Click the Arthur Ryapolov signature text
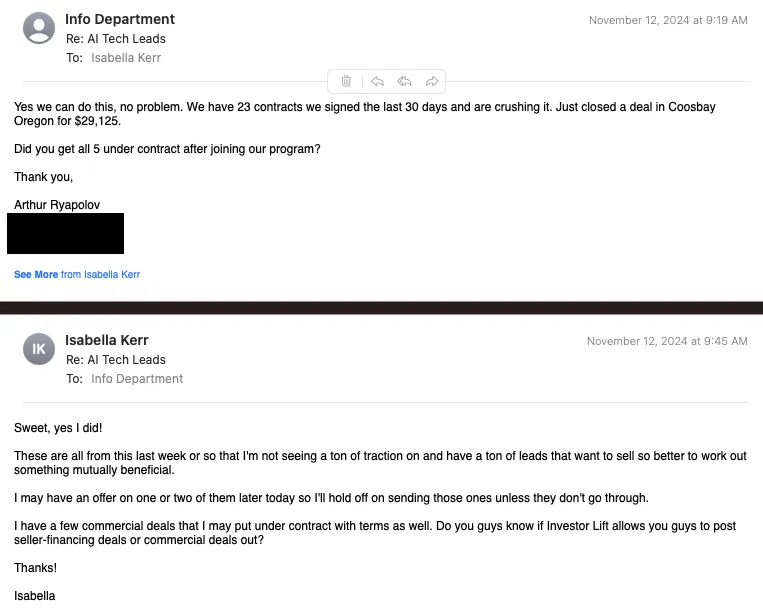This screenshot has height=612, width=763. [57, 205]
